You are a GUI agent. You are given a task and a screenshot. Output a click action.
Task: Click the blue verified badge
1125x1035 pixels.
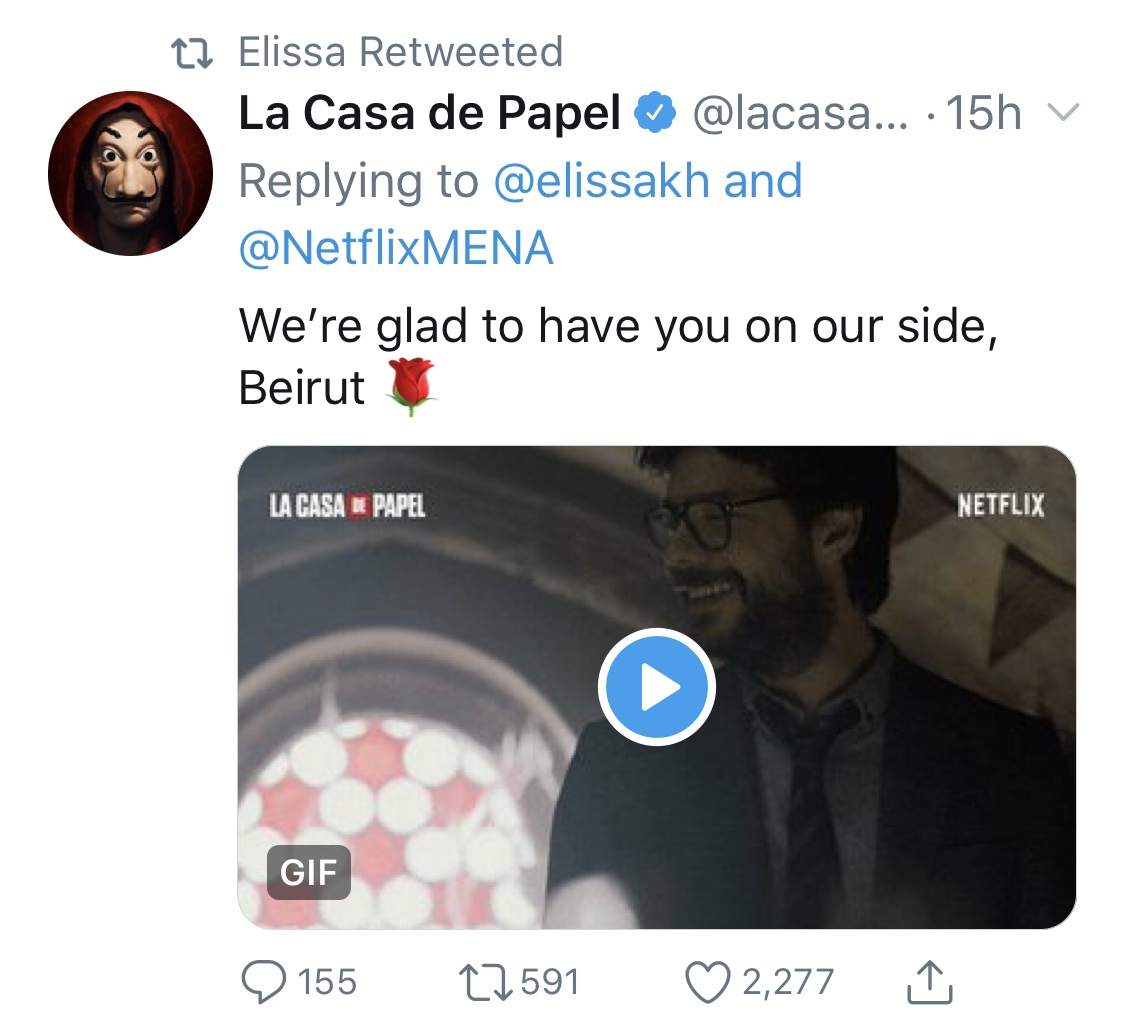(655, 115)
